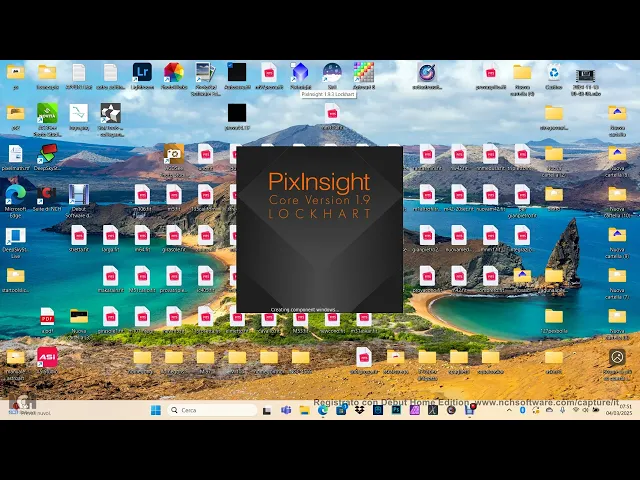Open the black thumbnail image on top row

(x=237, y=72)
